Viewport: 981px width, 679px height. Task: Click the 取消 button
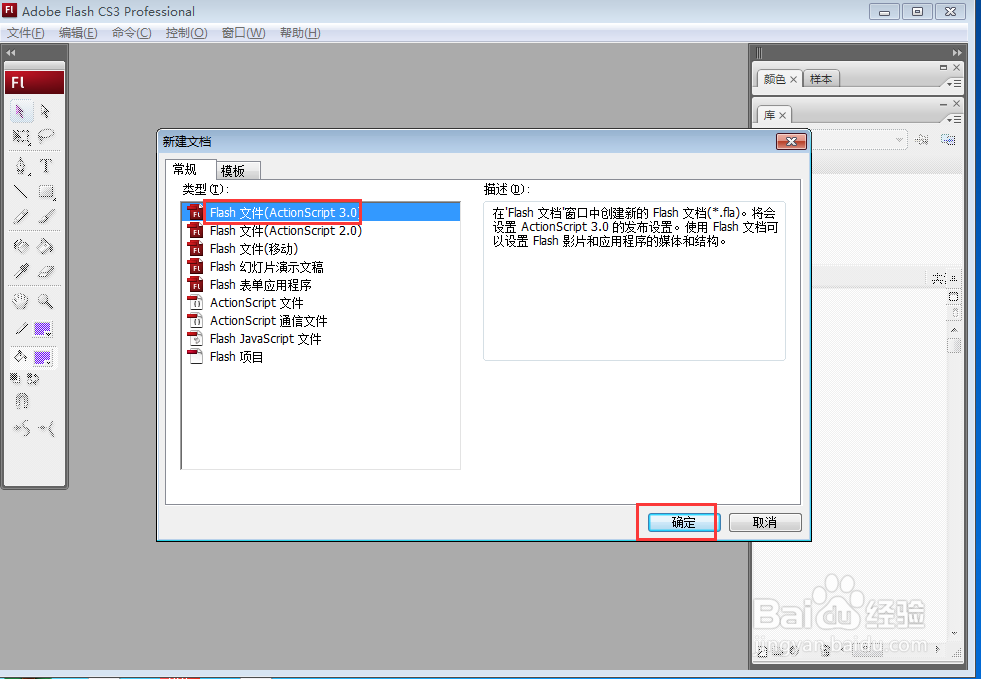pyautogui.click(x=765, y=523)
